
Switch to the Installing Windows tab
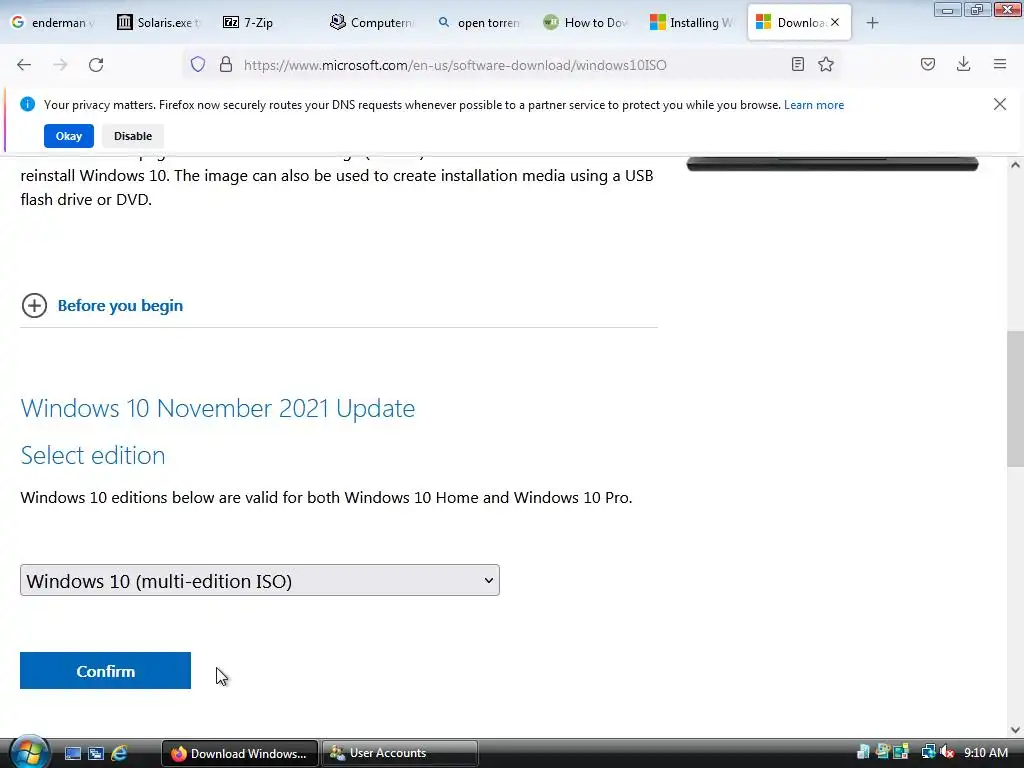pos(692,22)
